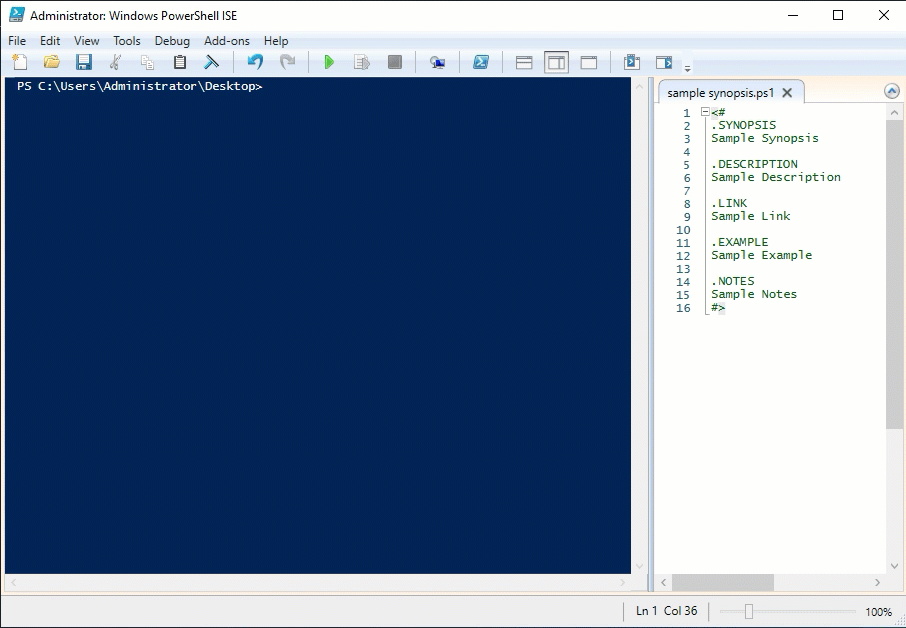
Task: Open the Edit menu
Action: [x=50, y=40]
